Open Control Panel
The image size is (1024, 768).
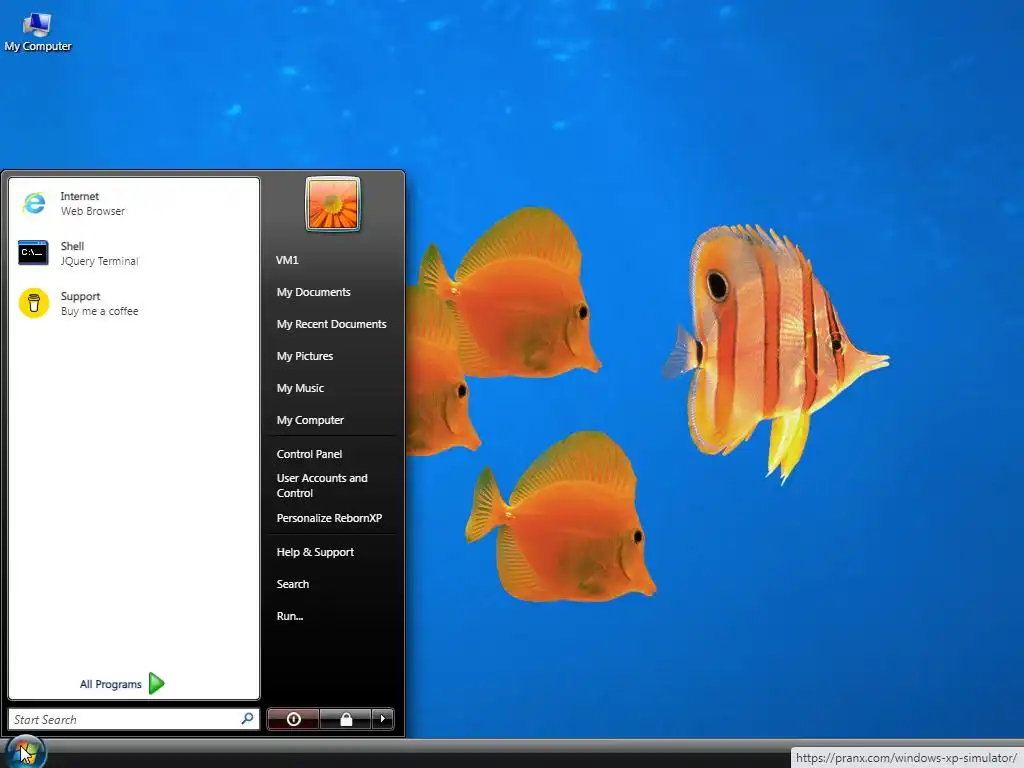pos(310,454)
